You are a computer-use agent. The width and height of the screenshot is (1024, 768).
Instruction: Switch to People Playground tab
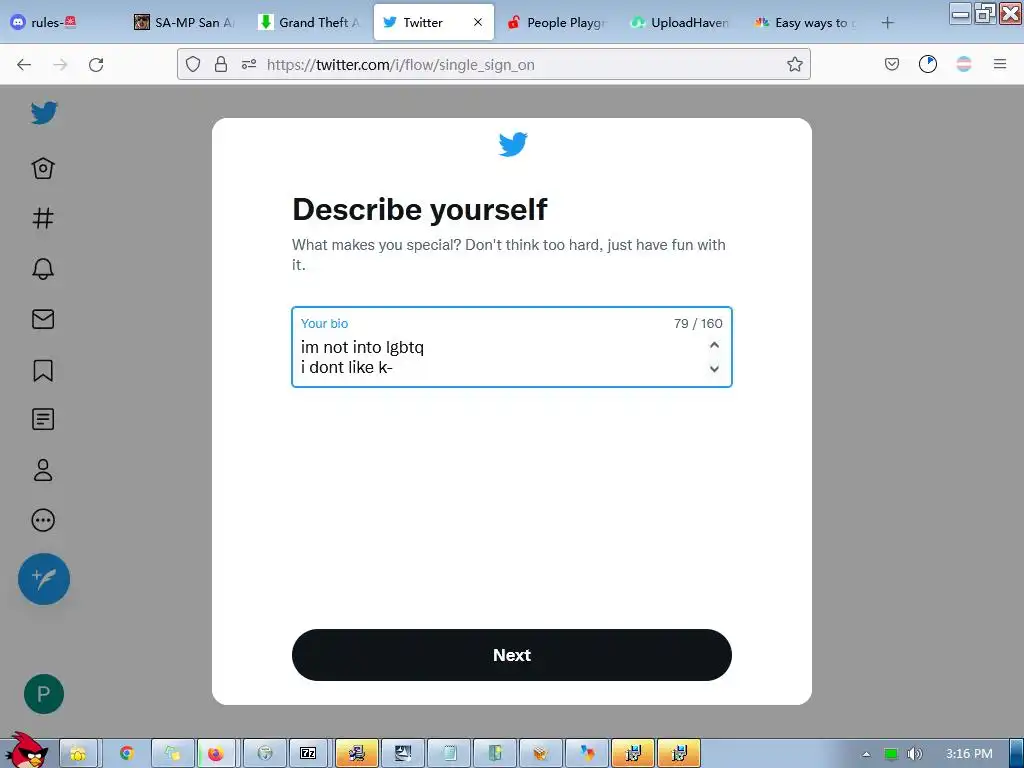tap(558, 22)
